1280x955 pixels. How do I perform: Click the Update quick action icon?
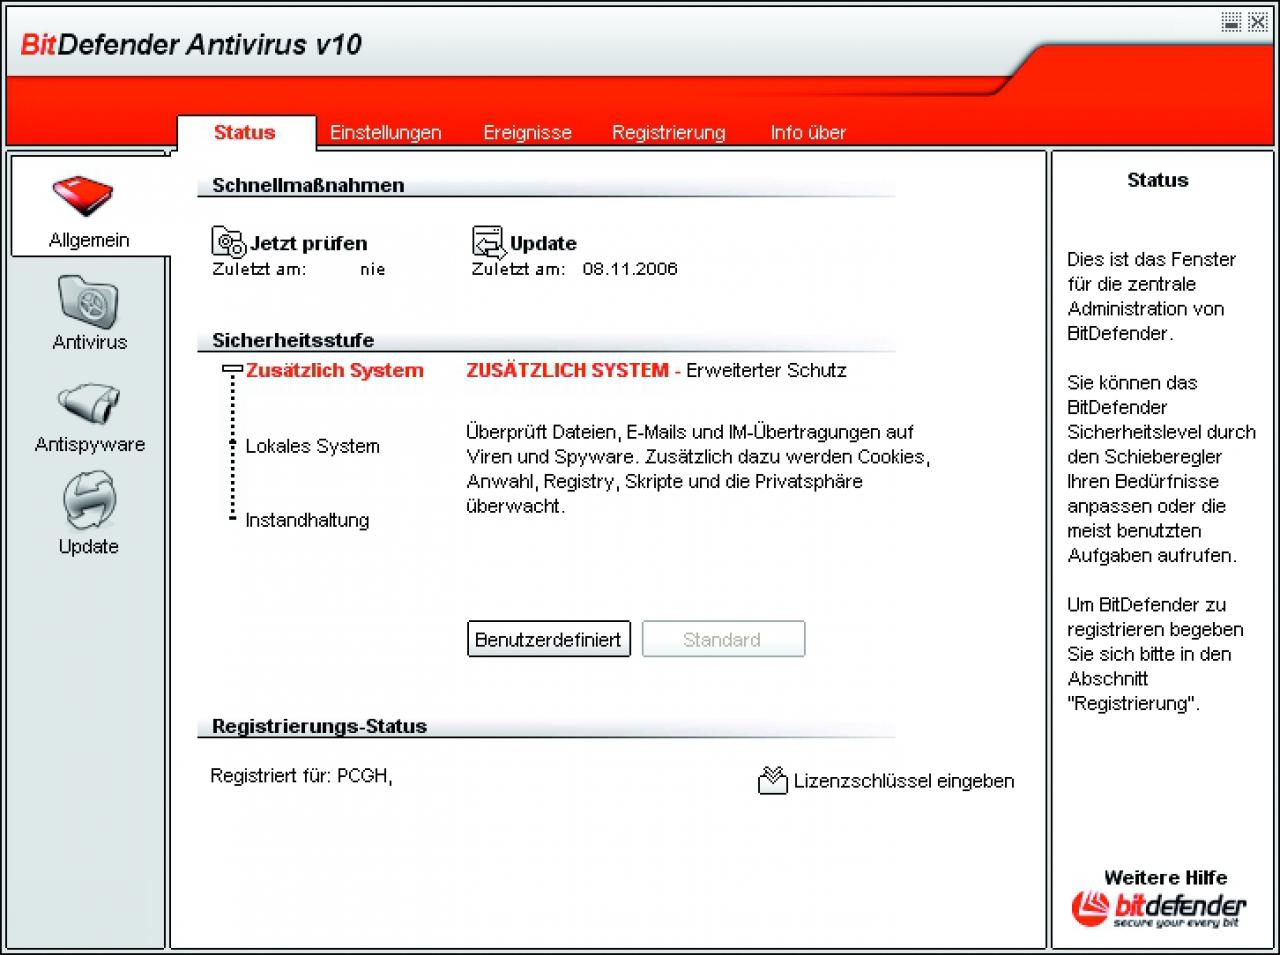point(488,243)
